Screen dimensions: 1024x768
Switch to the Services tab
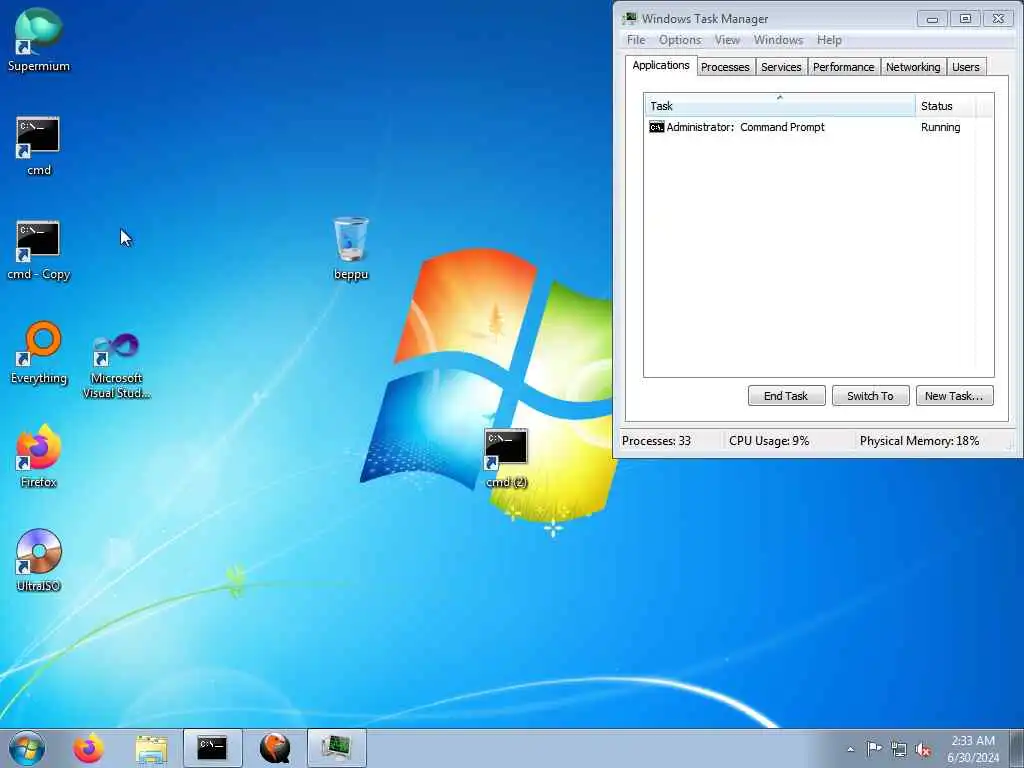tap(781, 67)
